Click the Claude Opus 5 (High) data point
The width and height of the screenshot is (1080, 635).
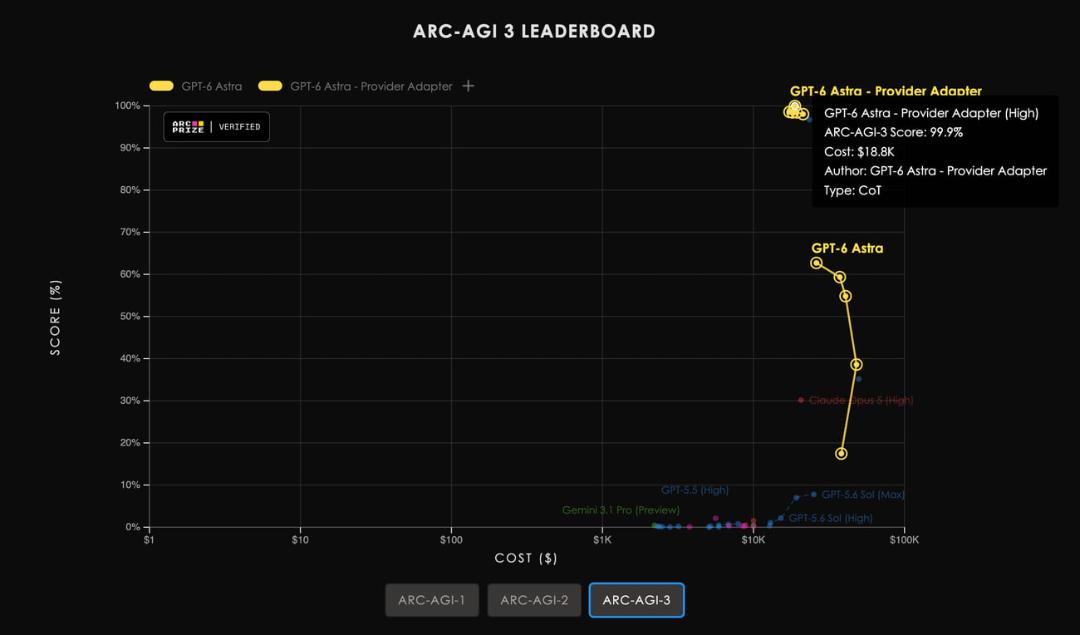pos(800,400)
